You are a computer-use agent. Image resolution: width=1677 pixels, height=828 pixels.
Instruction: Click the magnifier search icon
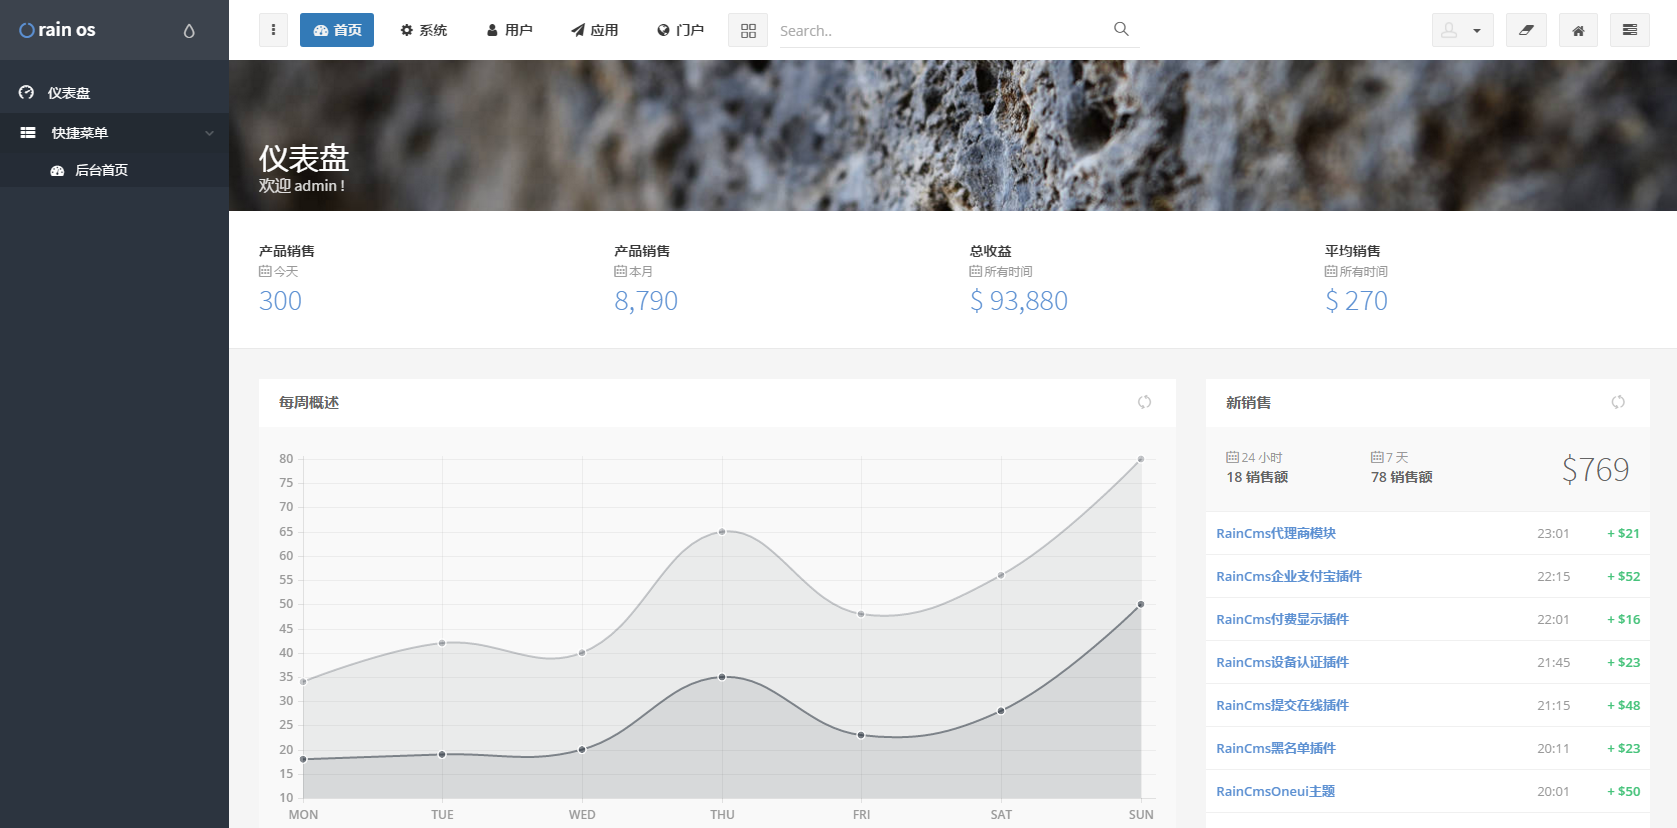point(1121,29)
